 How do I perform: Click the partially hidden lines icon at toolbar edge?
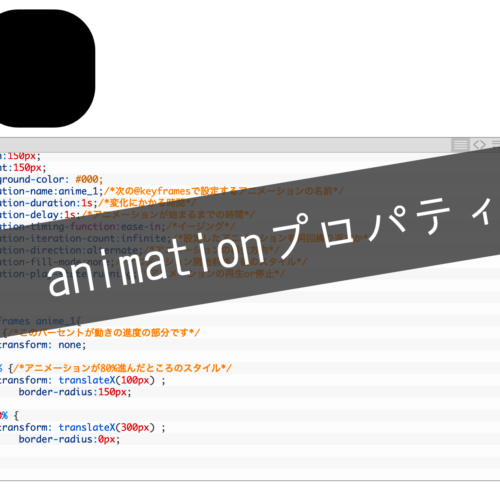496,144
